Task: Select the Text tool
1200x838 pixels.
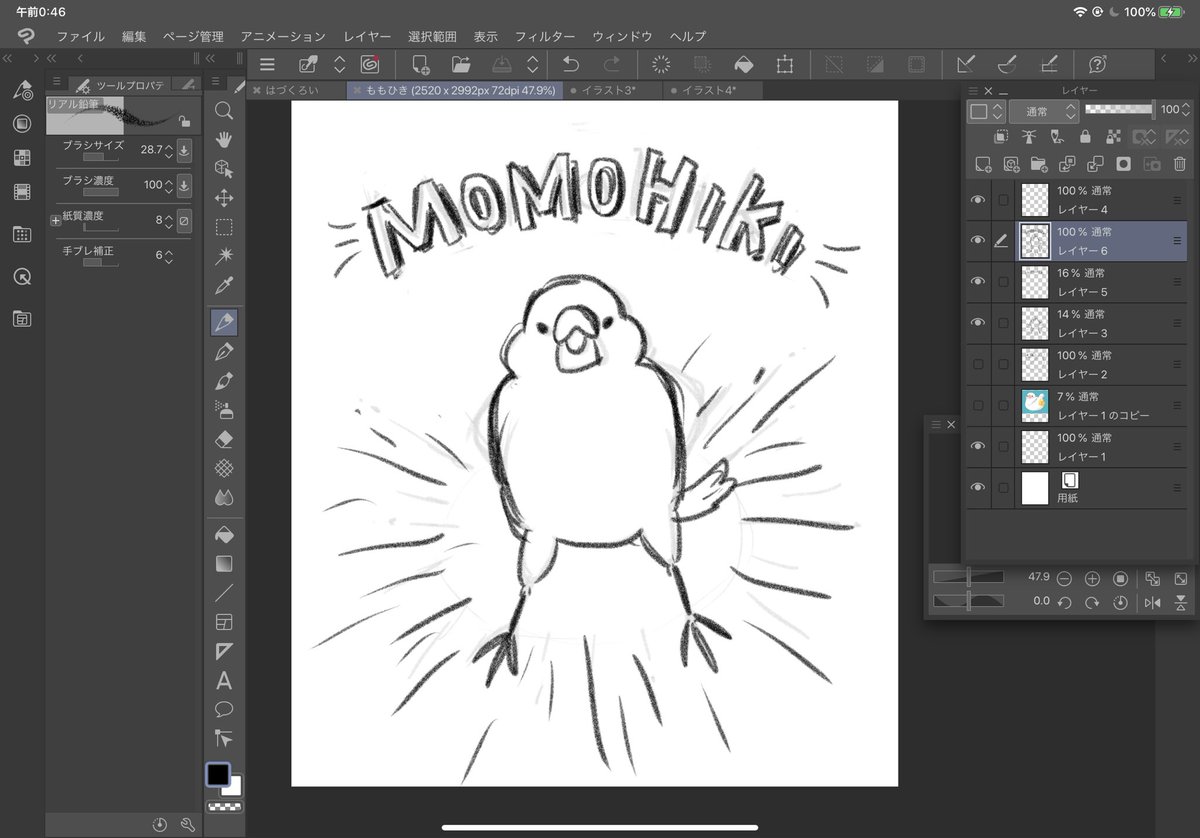Action: pyautogui.click(x=224, y=681)
